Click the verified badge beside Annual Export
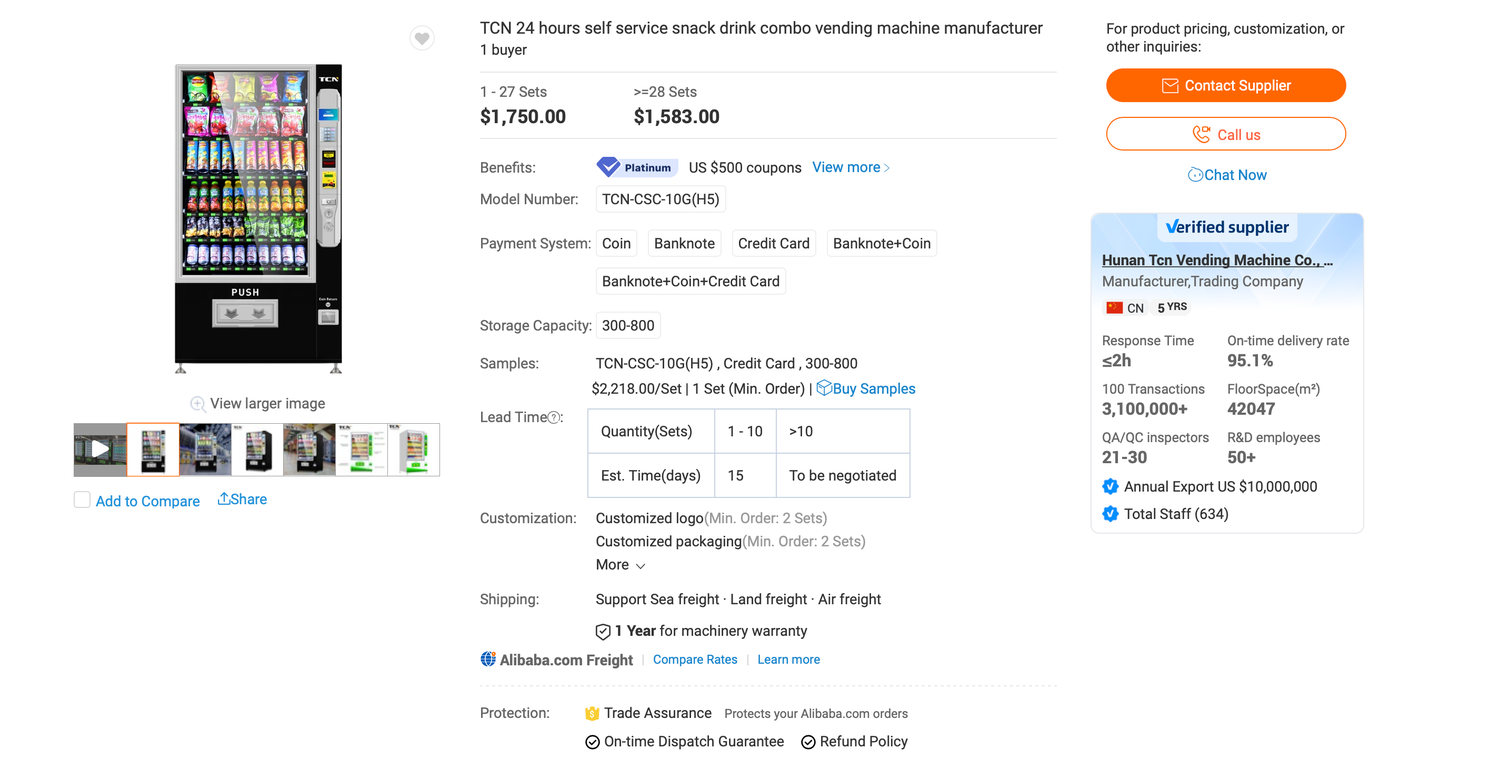 point(1110,487)
